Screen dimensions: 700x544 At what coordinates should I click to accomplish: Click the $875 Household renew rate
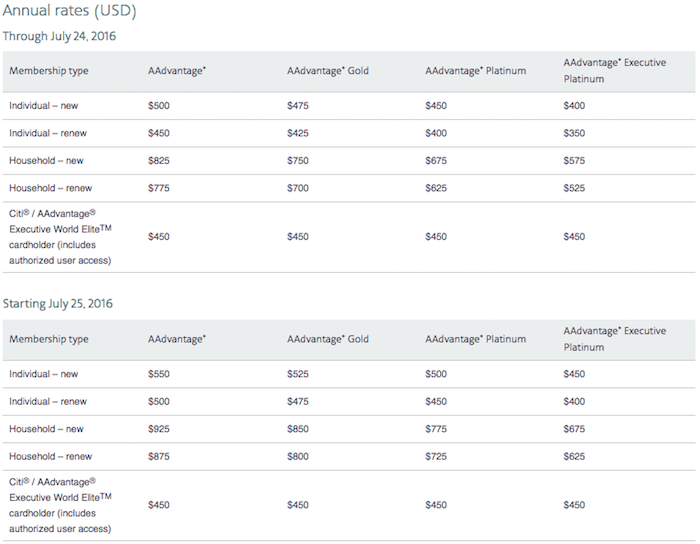pyautogui.click(x=159, y=456)
